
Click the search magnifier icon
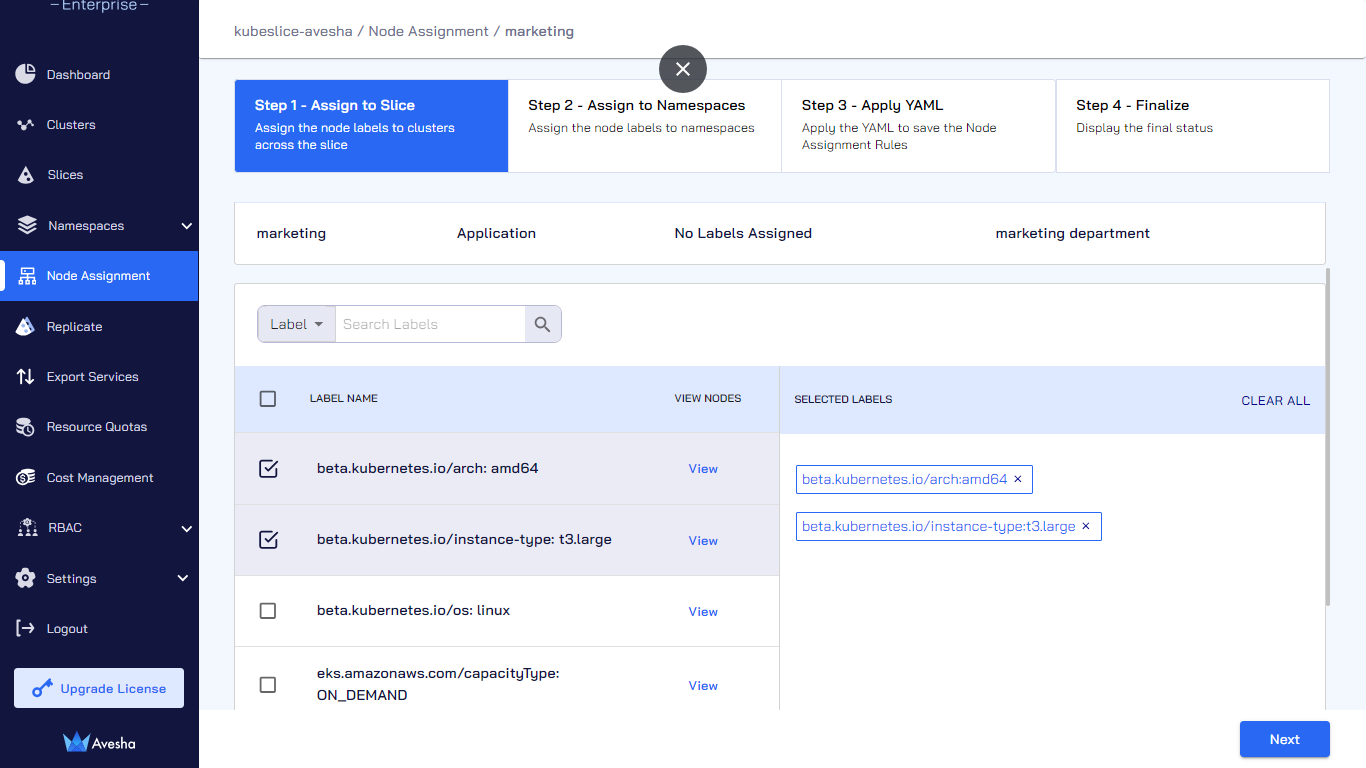543,324
